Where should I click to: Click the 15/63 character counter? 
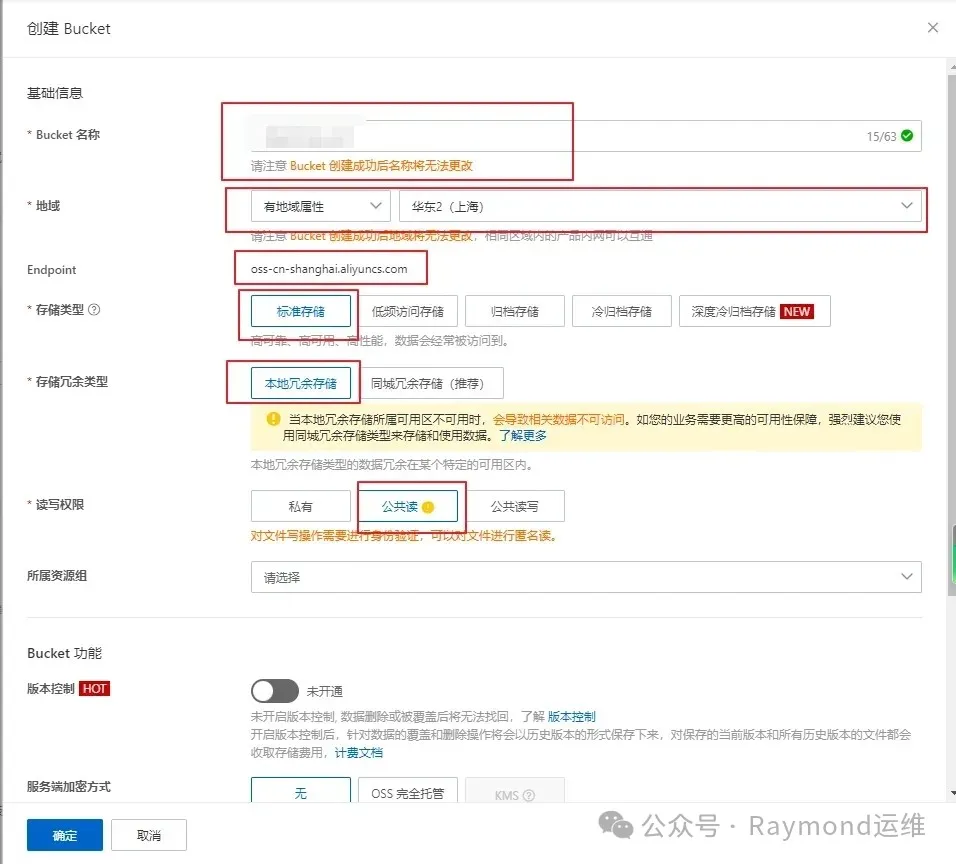pos(881,136)
